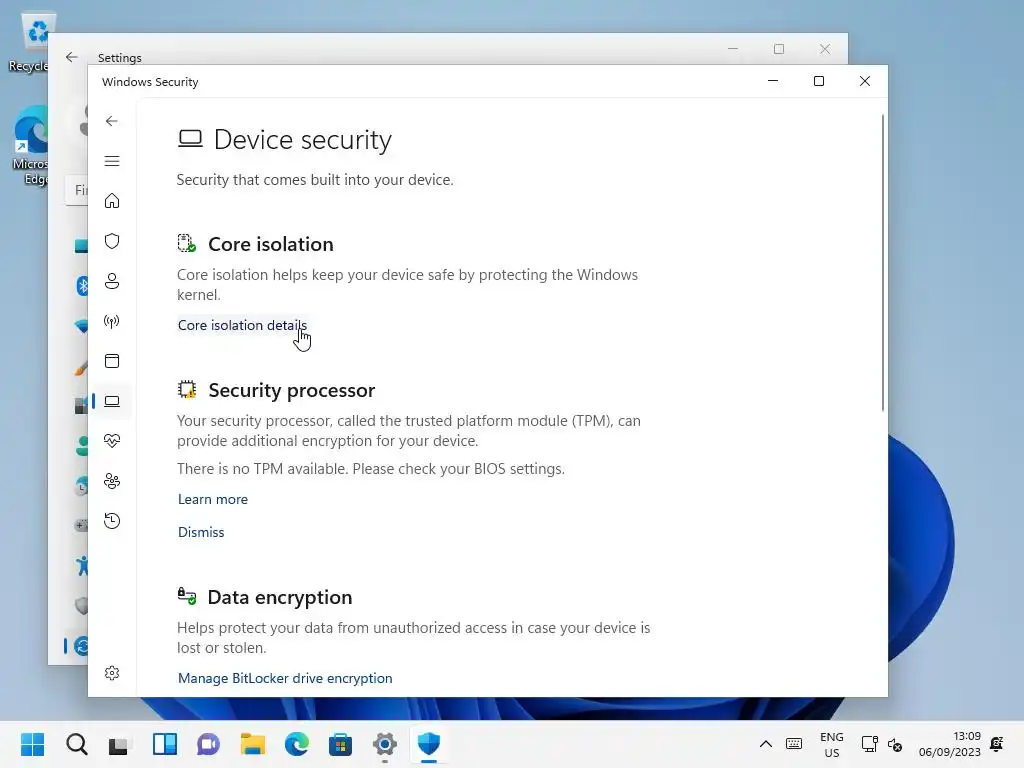Image resolution: width=1024 pixels, height=768 pixels.
Task: Click Windows Security taskbar shield icon
Action: (x=428, y=744)
